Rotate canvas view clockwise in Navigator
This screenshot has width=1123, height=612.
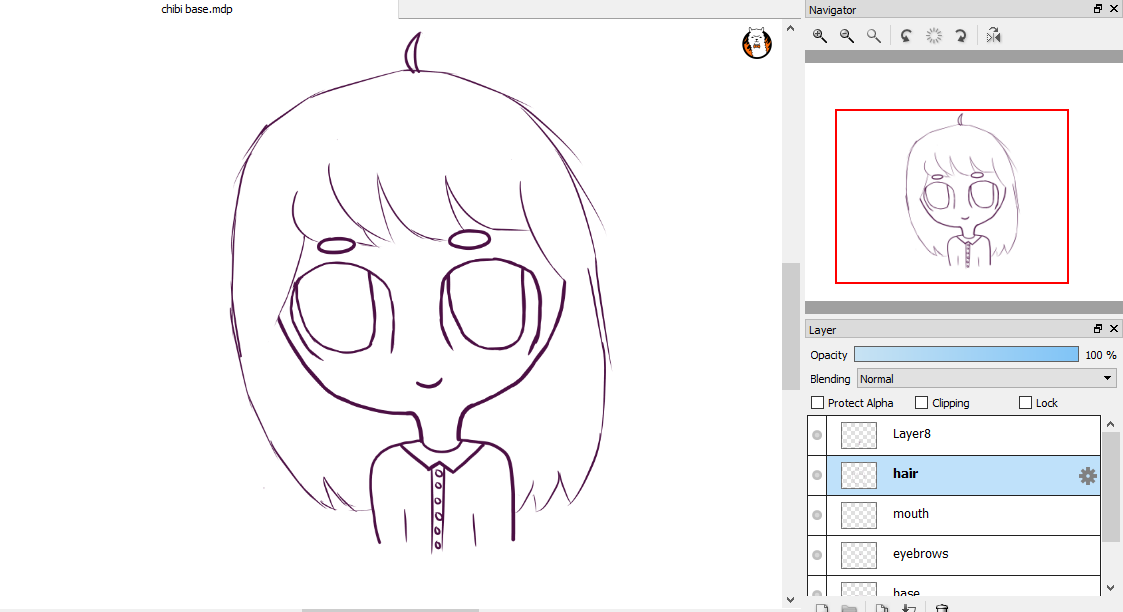961,36
